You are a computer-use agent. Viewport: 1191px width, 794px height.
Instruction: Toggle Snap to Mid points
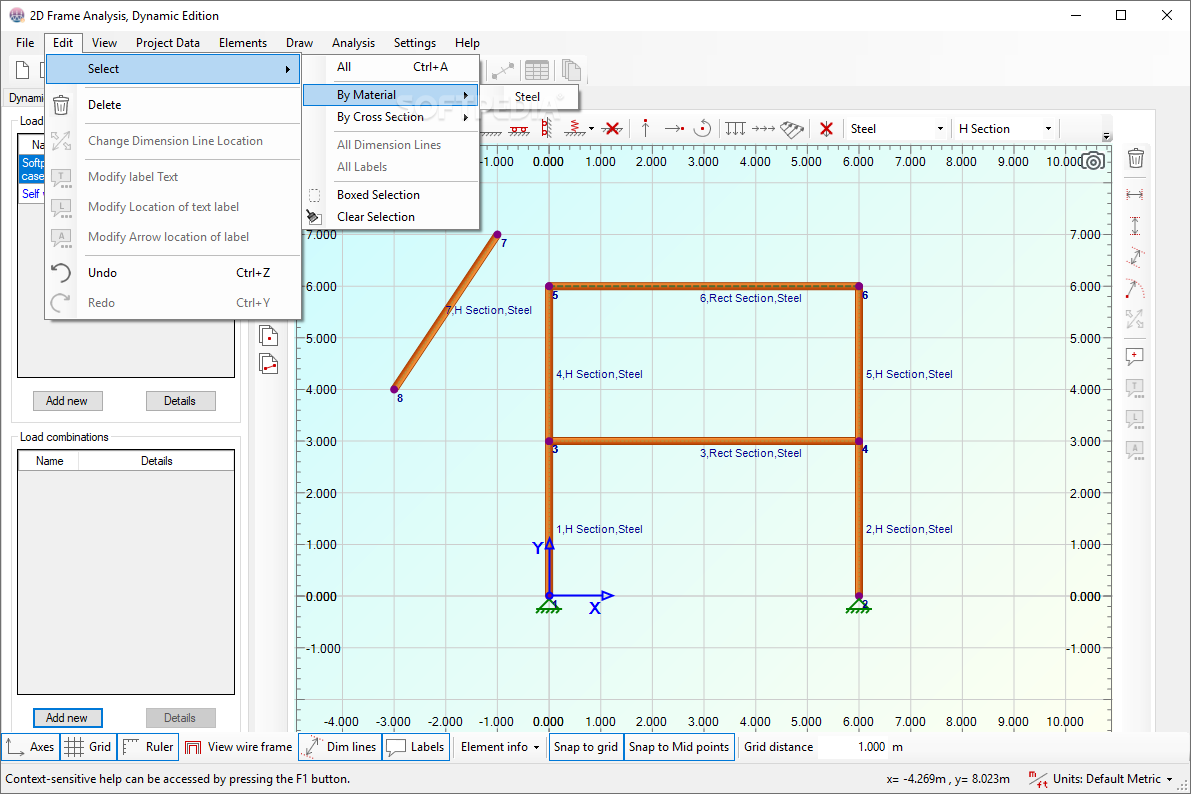[x=679, y=747]
